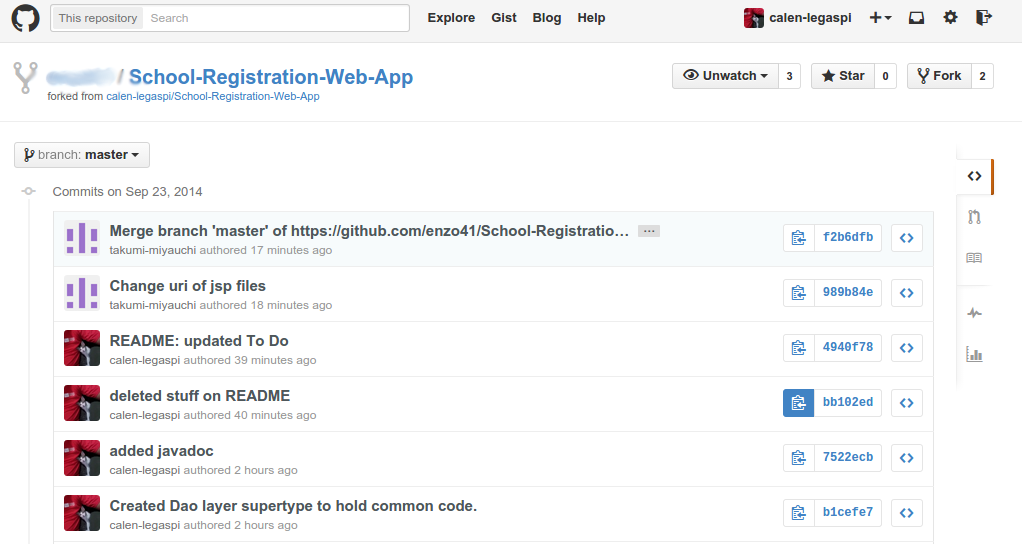Copy SHA 4940f78 to clipboard

(798, 347)
